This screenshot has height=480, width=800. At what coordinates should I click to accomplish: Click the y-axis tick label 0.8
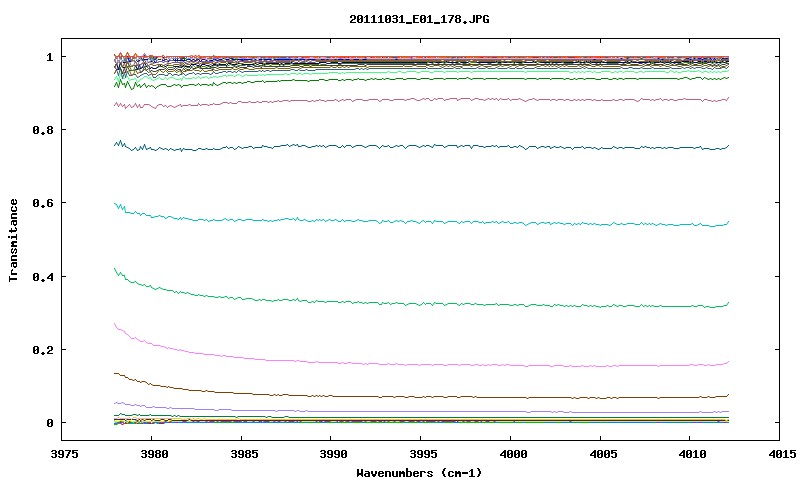(x=43, y=130)
